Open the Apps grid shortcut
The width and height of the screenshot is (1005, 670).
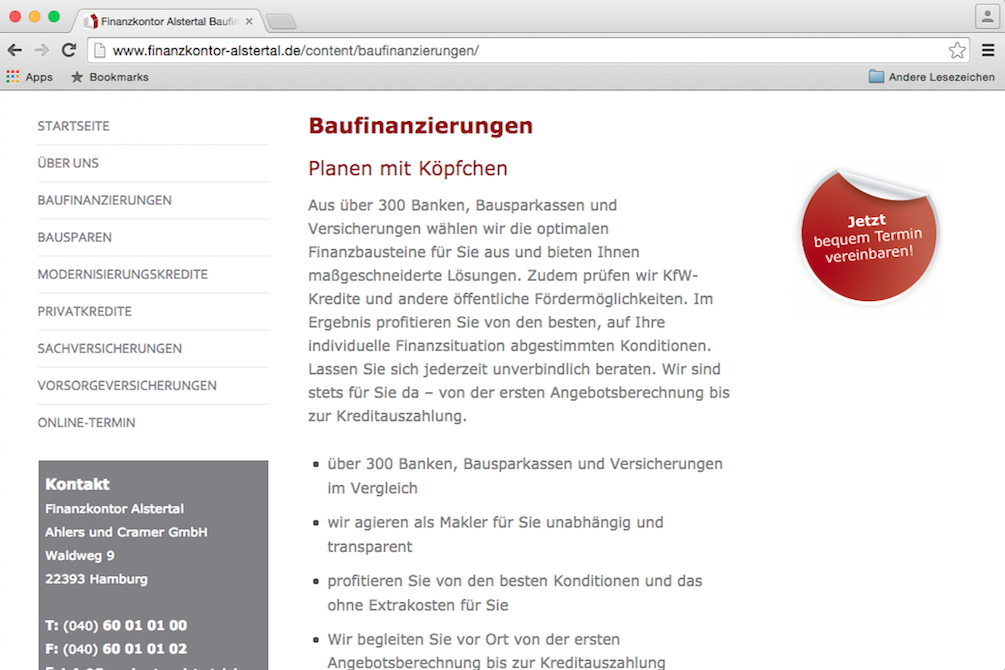click(x=29, y=77)
